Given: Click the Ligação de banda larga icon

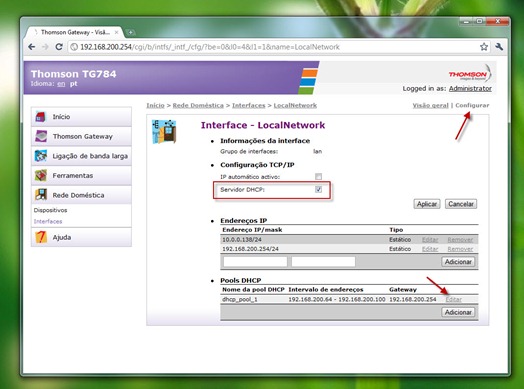Looking at the screenshot, I should click(41, 156).
